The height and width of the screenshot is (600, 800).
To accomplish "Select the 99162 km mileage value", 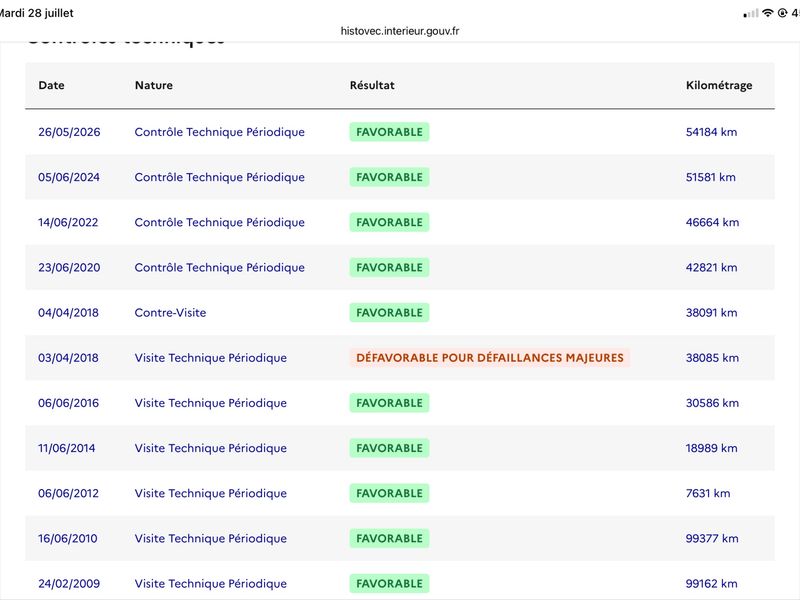I will click(x=711, y=583).
